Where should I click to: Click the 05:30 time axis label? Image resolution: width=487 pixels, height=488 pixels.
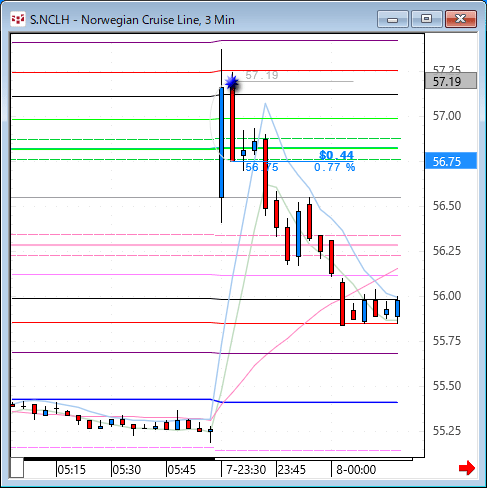pyautogui.click(x=126, y=470)
